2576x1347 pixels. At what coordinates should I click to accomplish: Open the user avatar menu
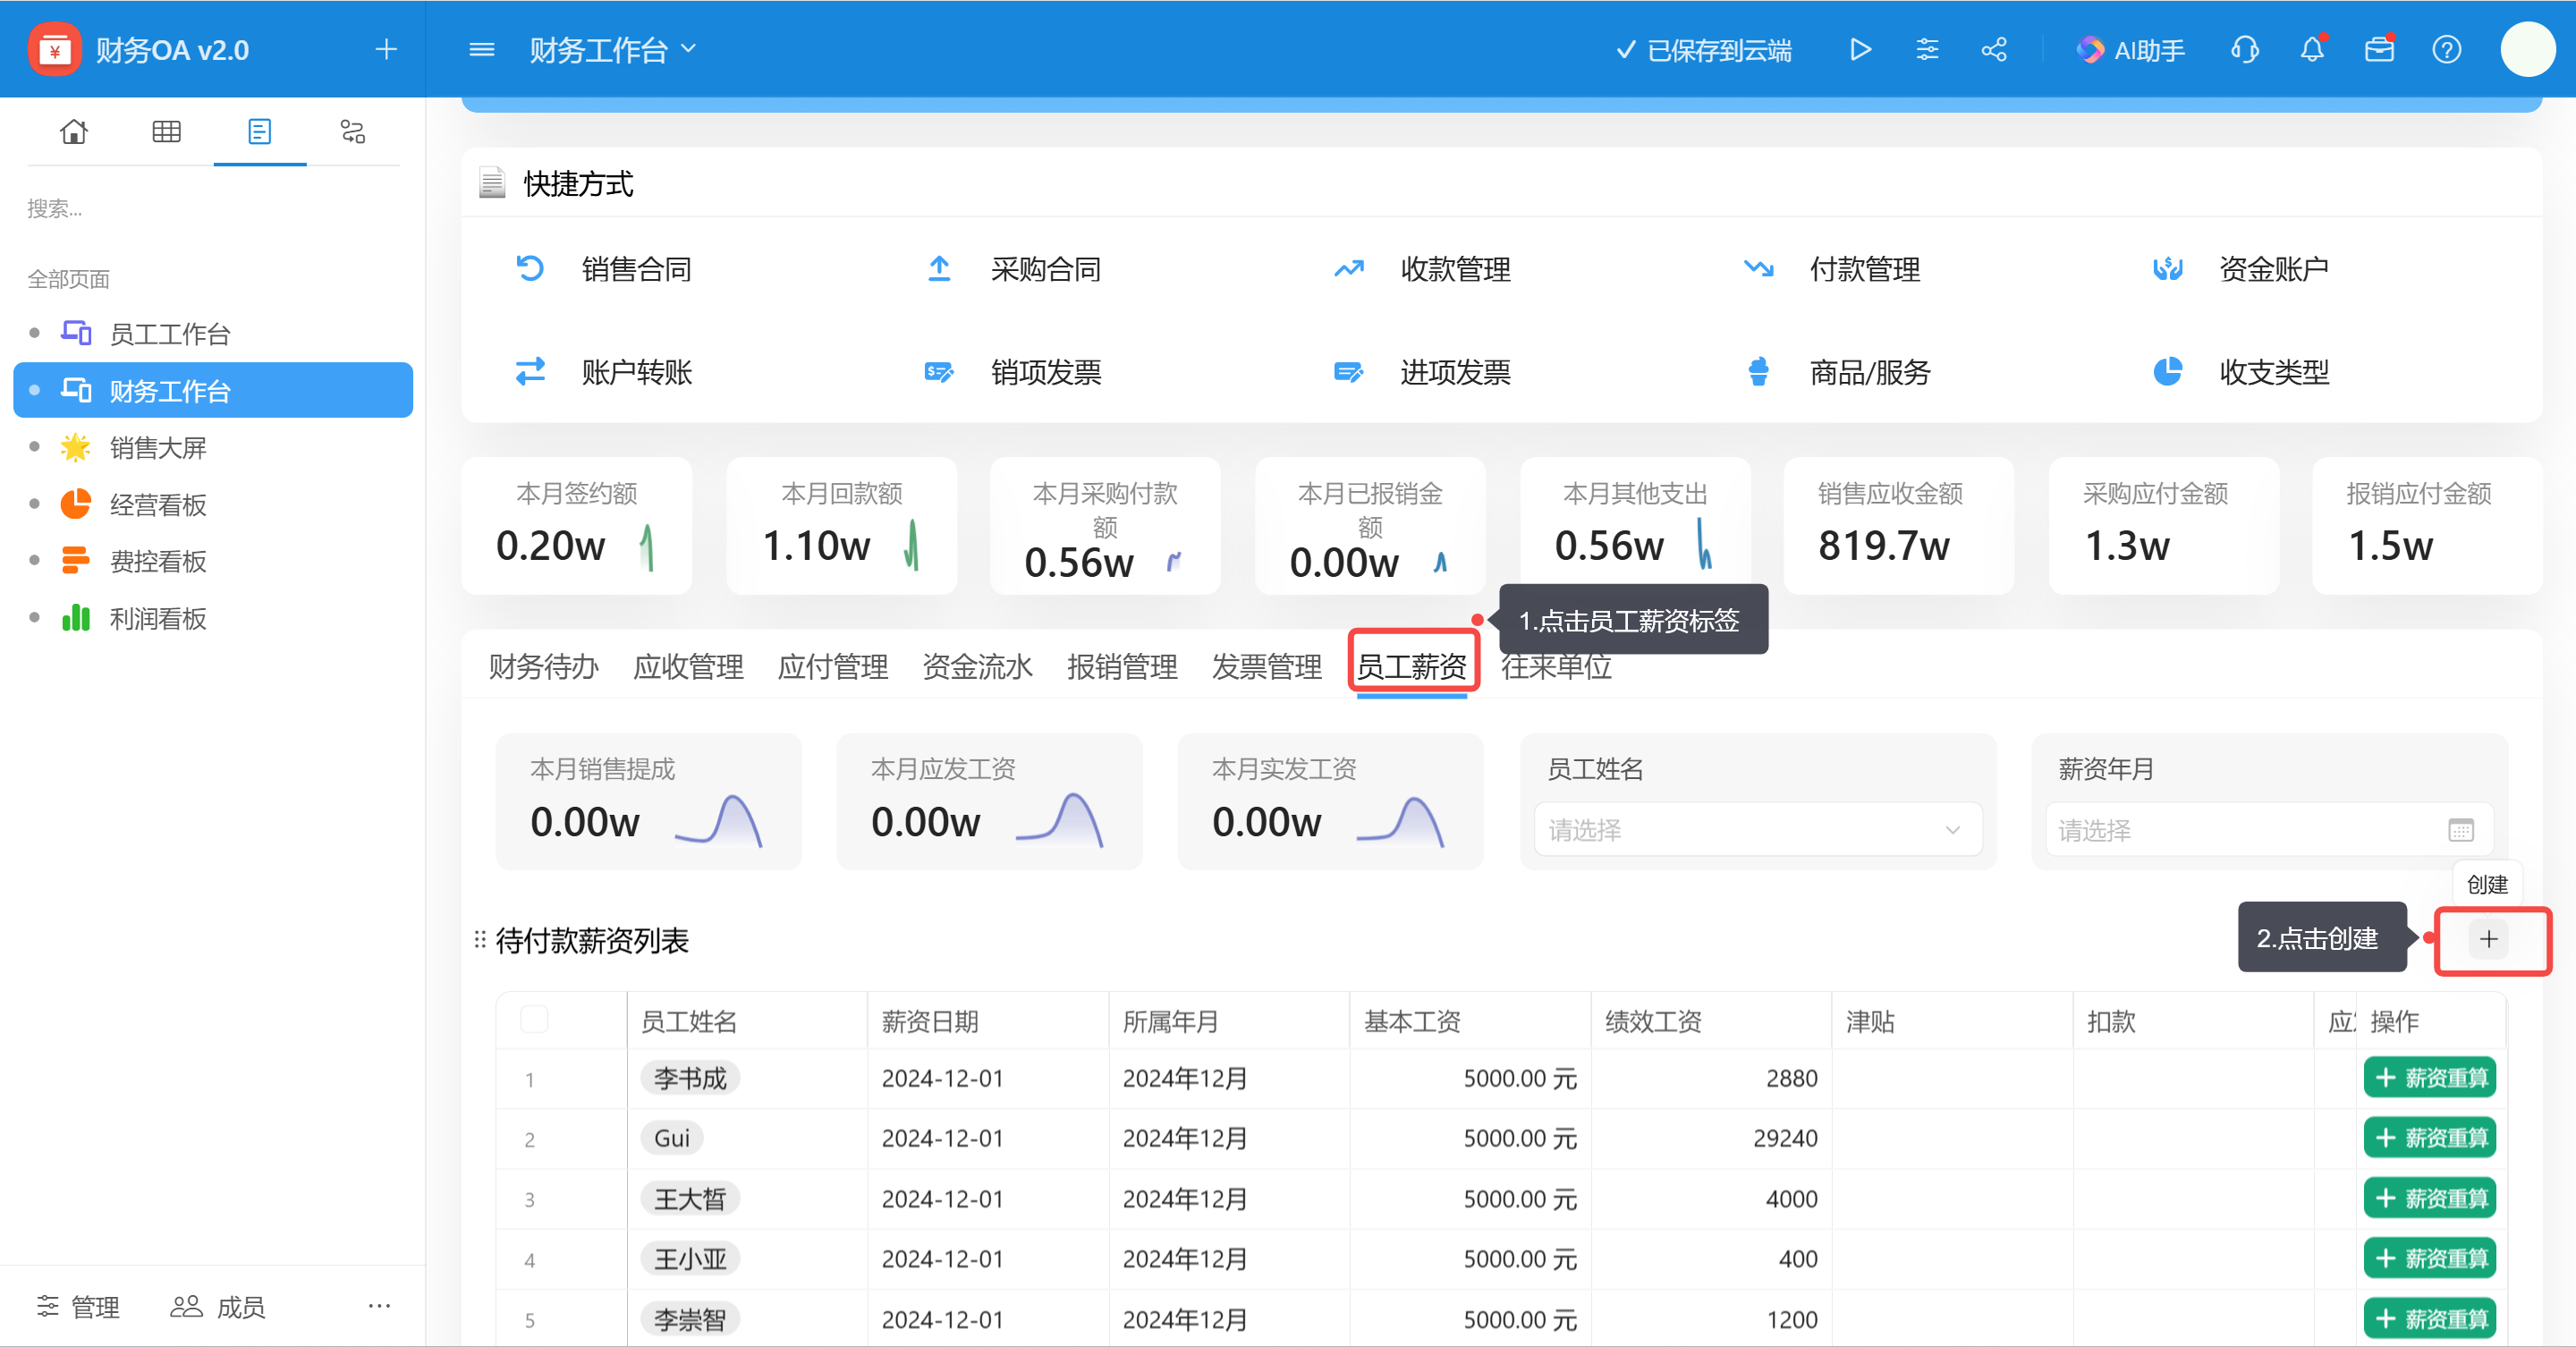2527,49
